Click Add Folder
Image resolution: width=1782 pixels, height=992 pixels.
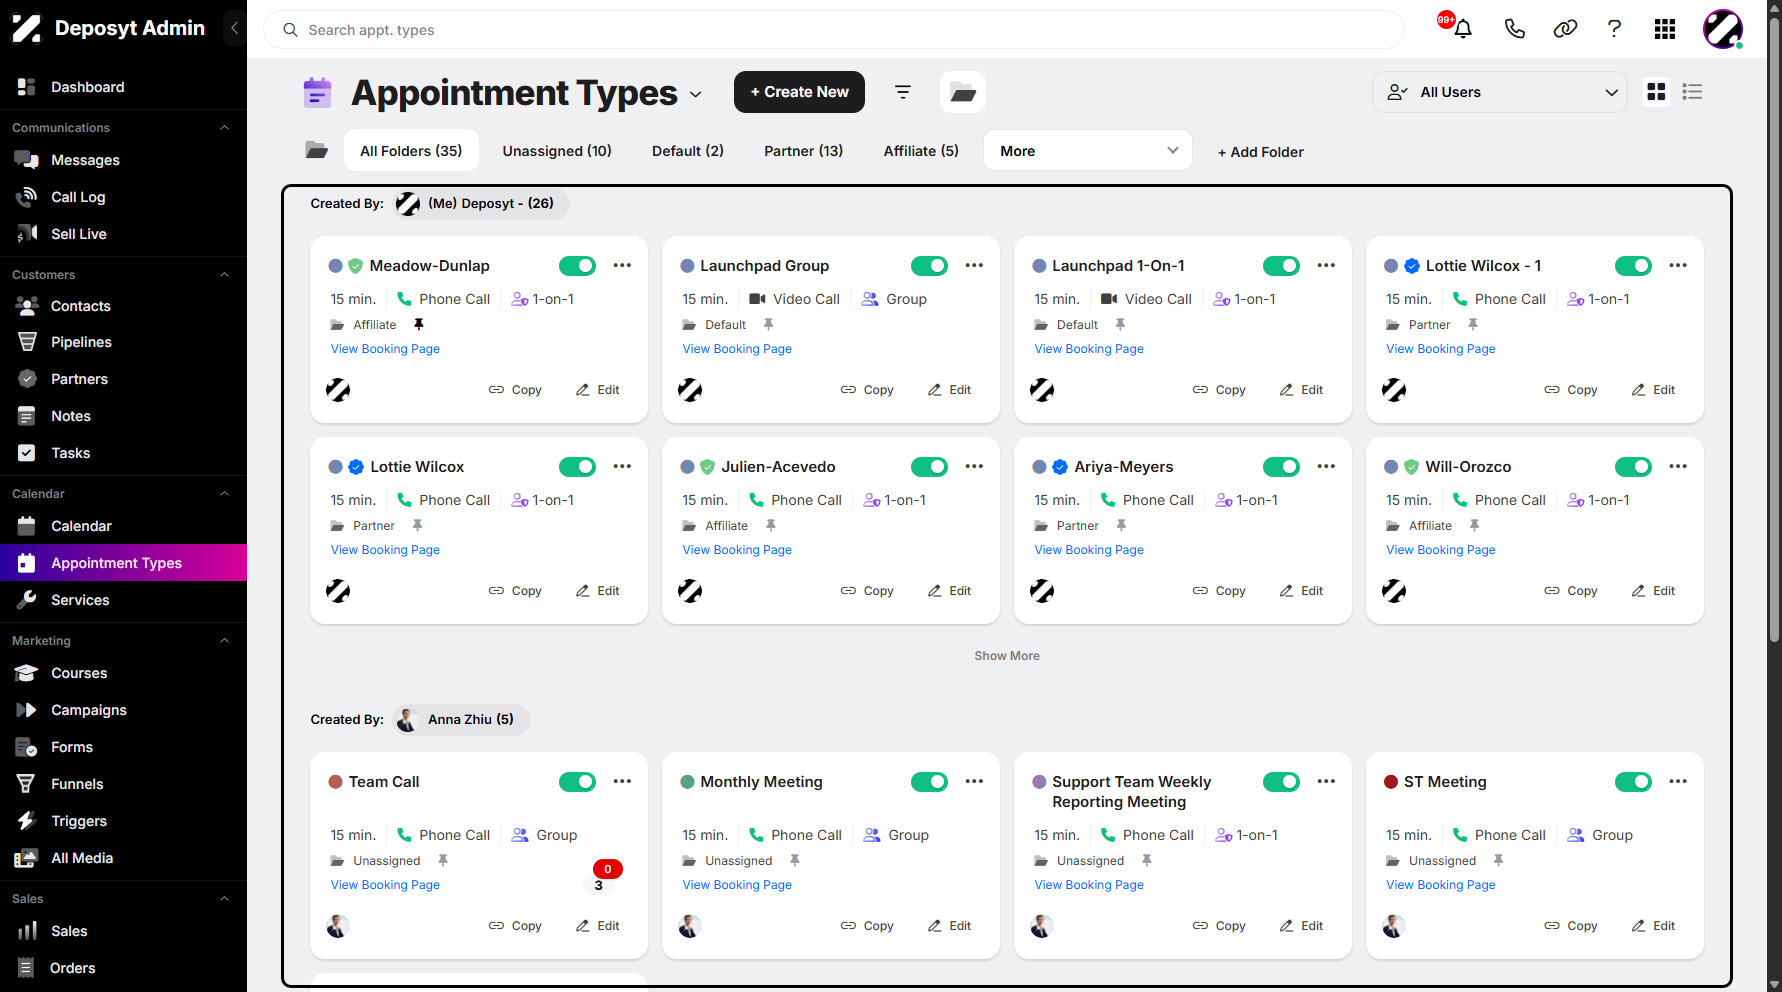1260,152
